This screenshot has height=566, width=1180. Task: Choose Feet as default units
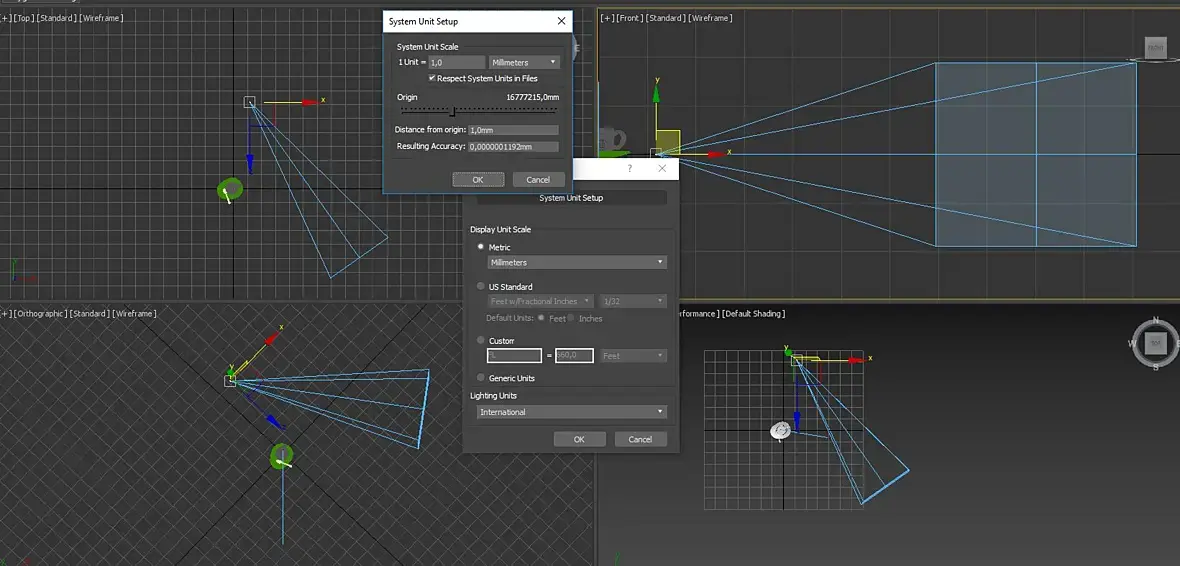tap(542, 318)
